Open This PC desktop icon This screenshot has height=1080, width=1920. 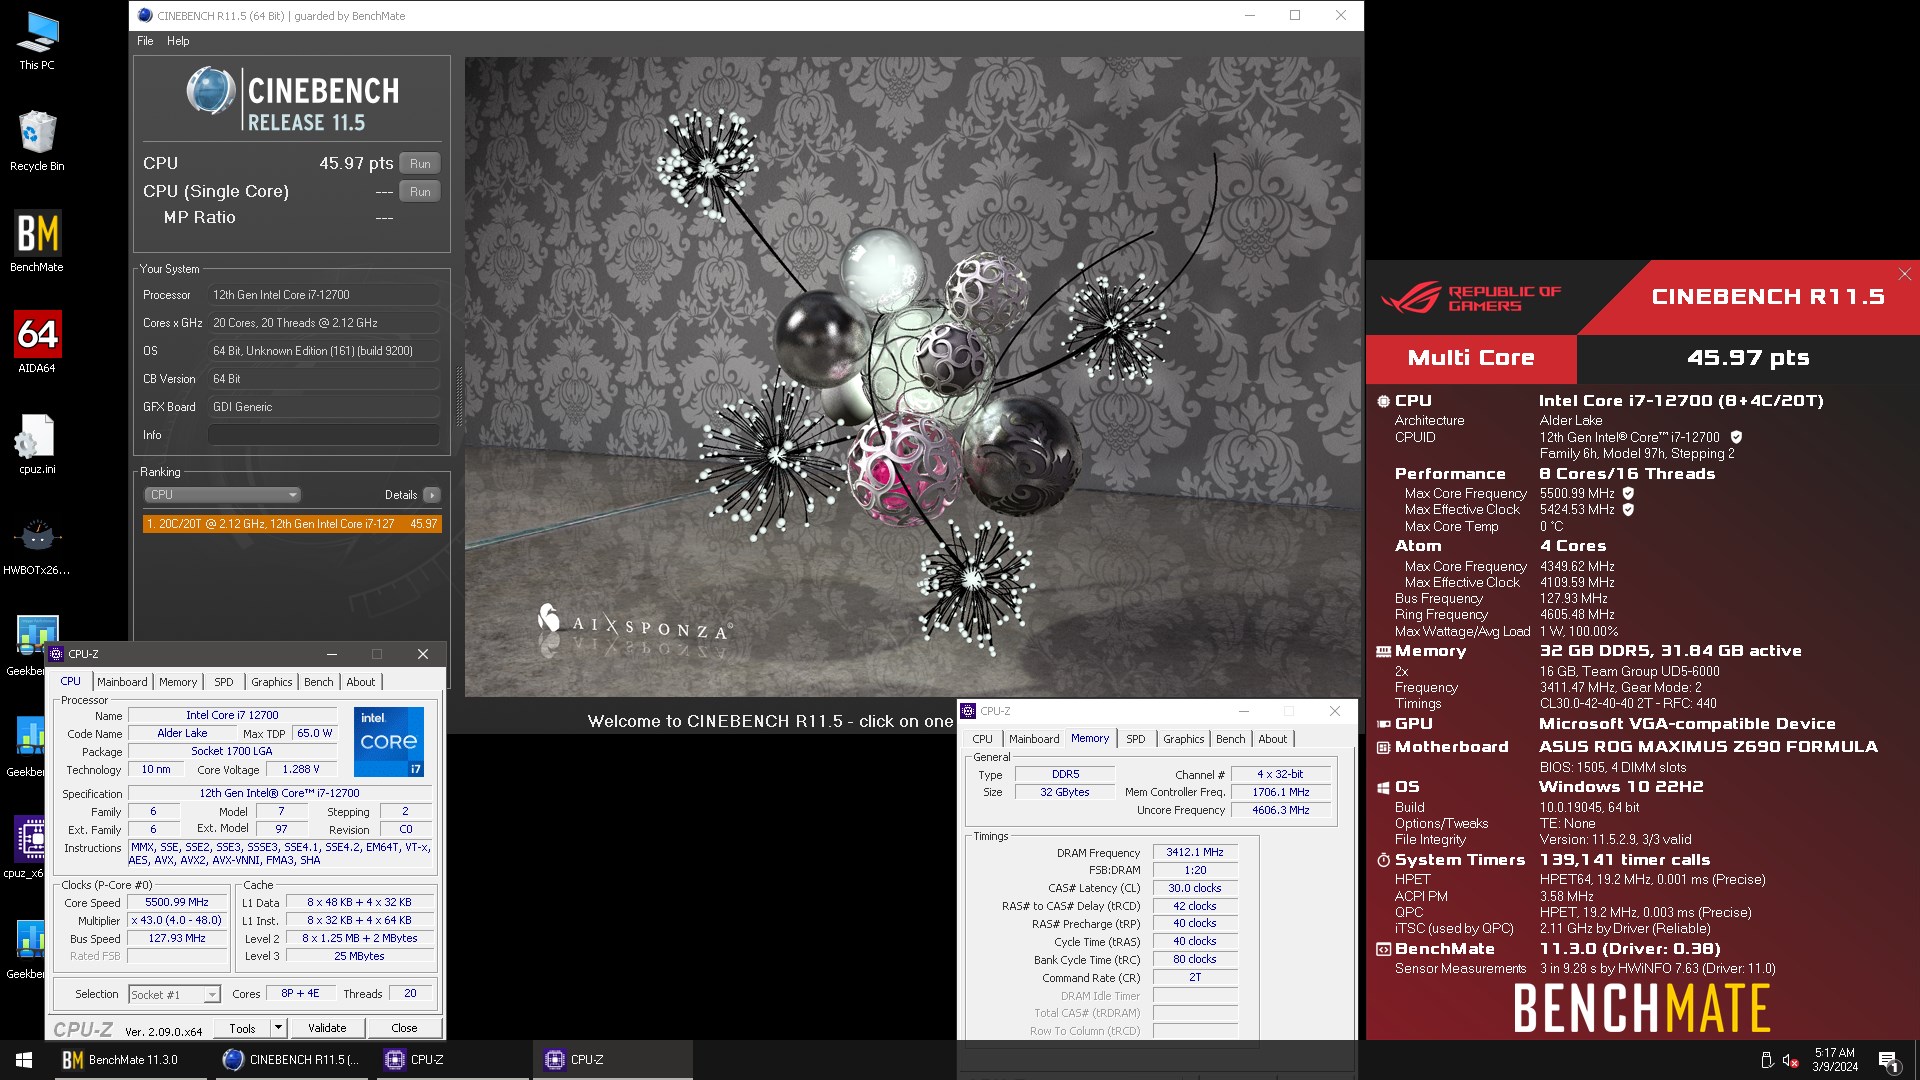pos(37,42)
